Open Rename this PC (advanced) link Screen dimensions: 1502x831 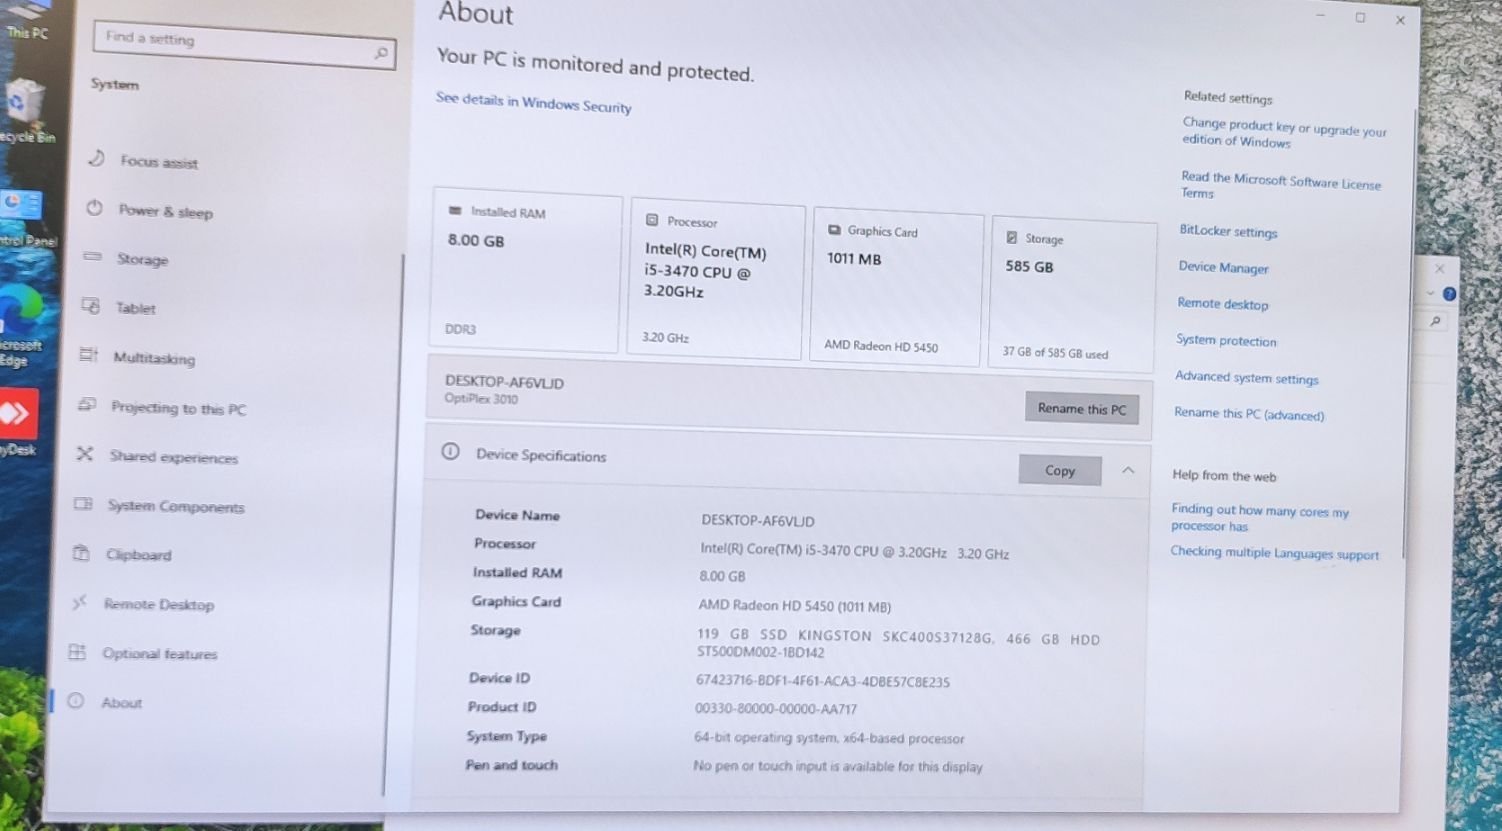[1249, 413]
